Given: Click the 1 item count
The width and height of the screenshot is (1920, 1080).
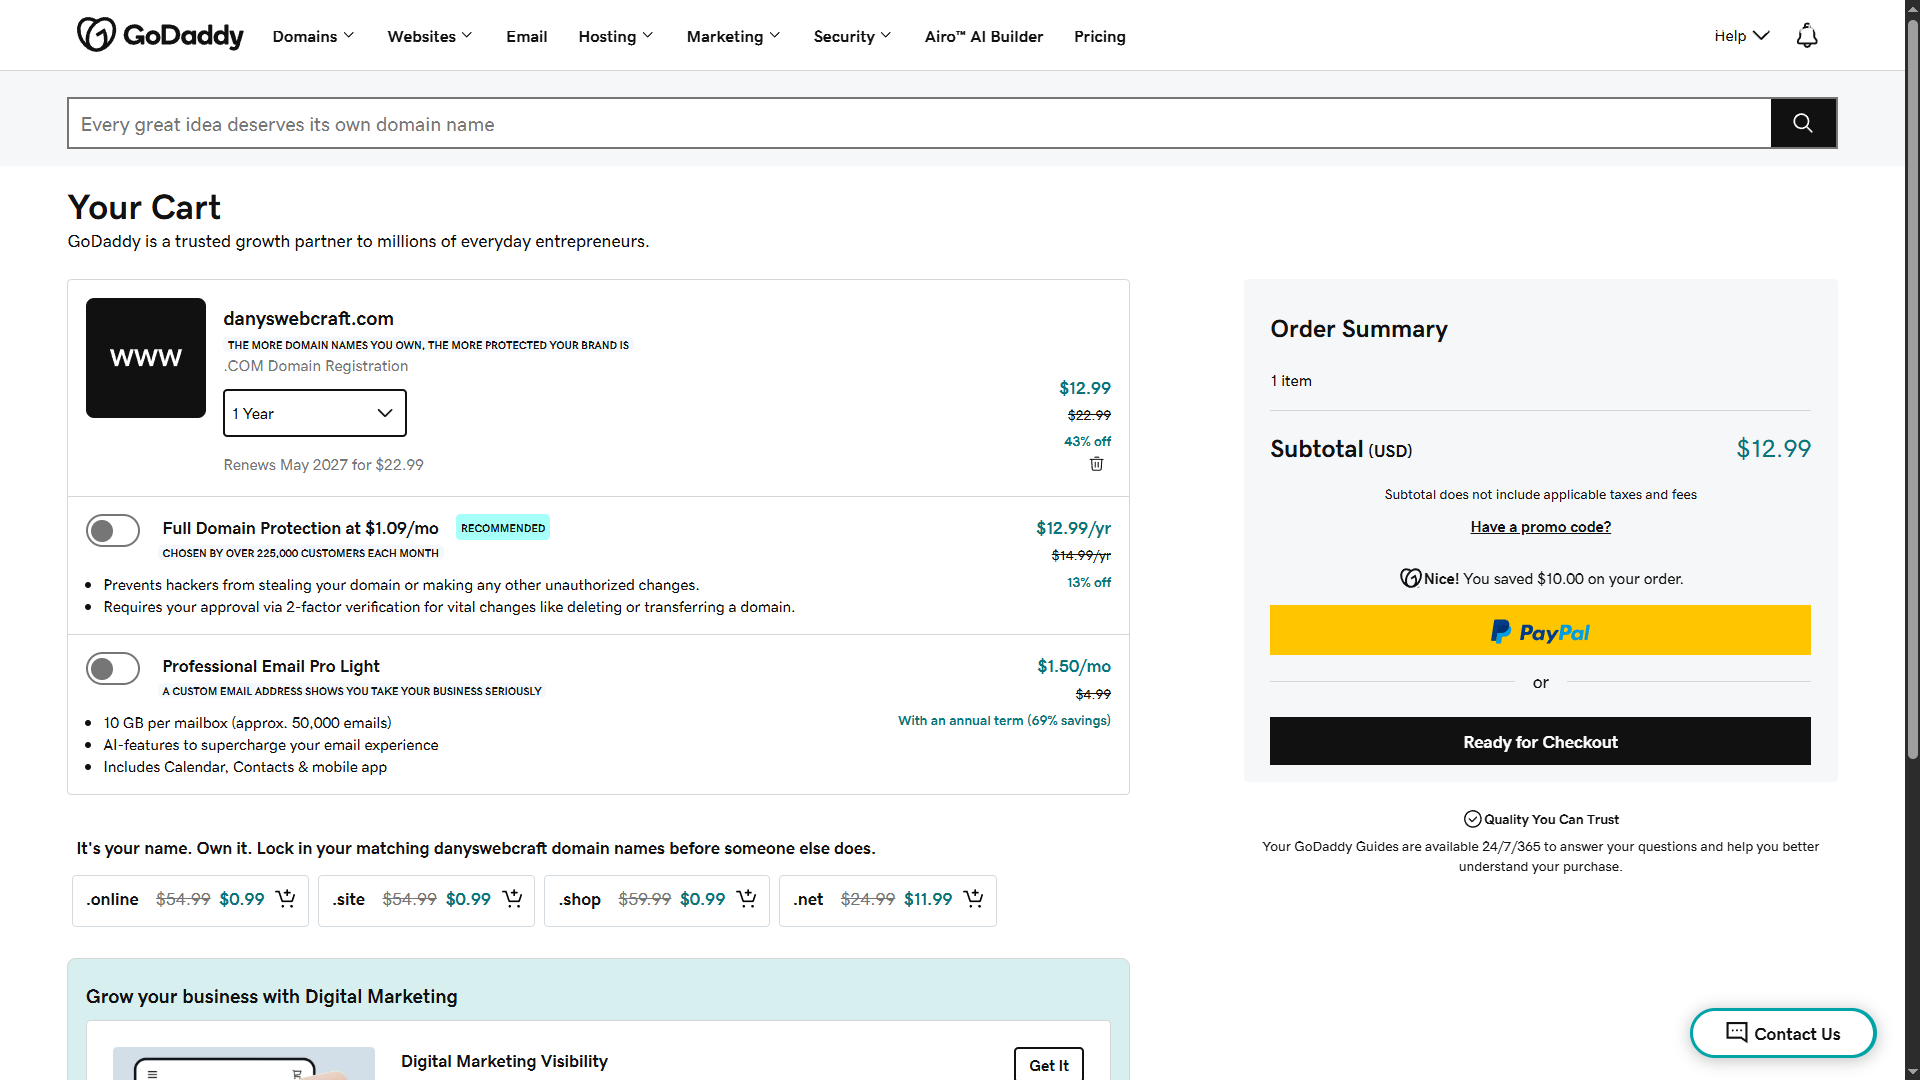Looking at the screenshot, I should click(x=1291, y=381).
